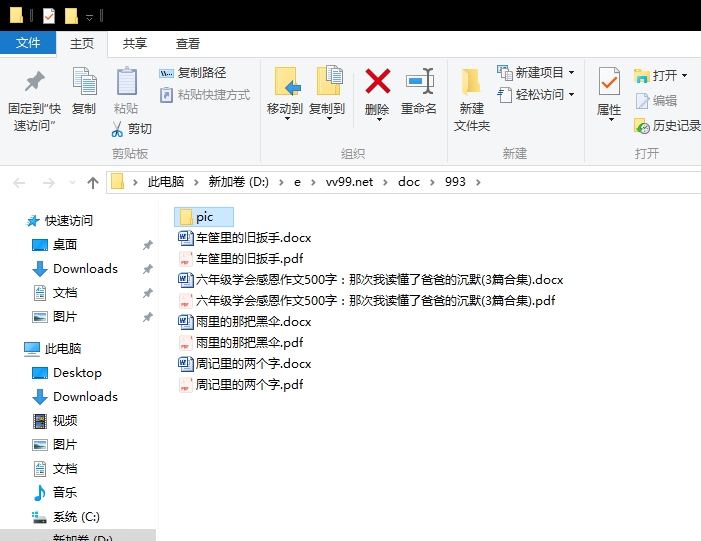Click the History (历史记录) button
Viewport: 701px width, 541px height.
[667, 126]
